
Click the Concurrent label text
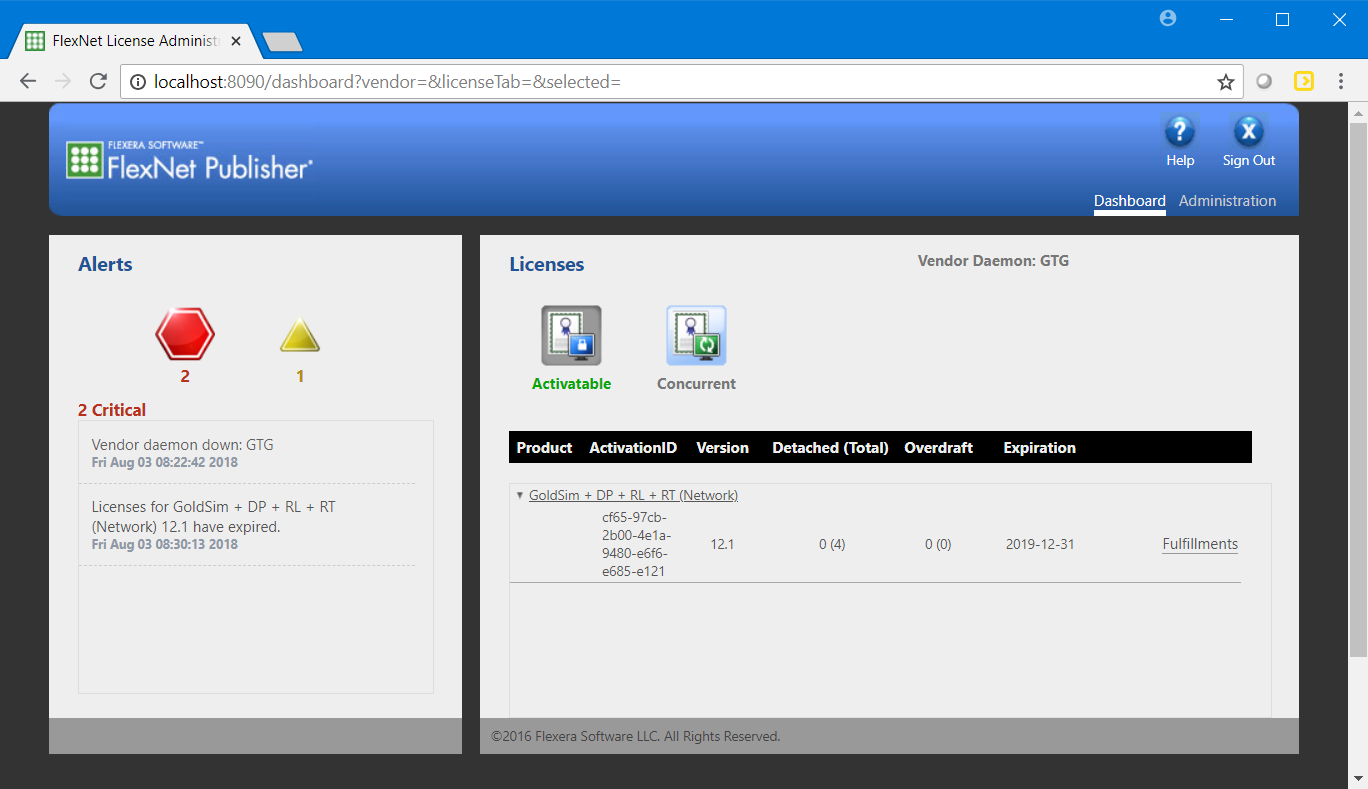(696, 384)
